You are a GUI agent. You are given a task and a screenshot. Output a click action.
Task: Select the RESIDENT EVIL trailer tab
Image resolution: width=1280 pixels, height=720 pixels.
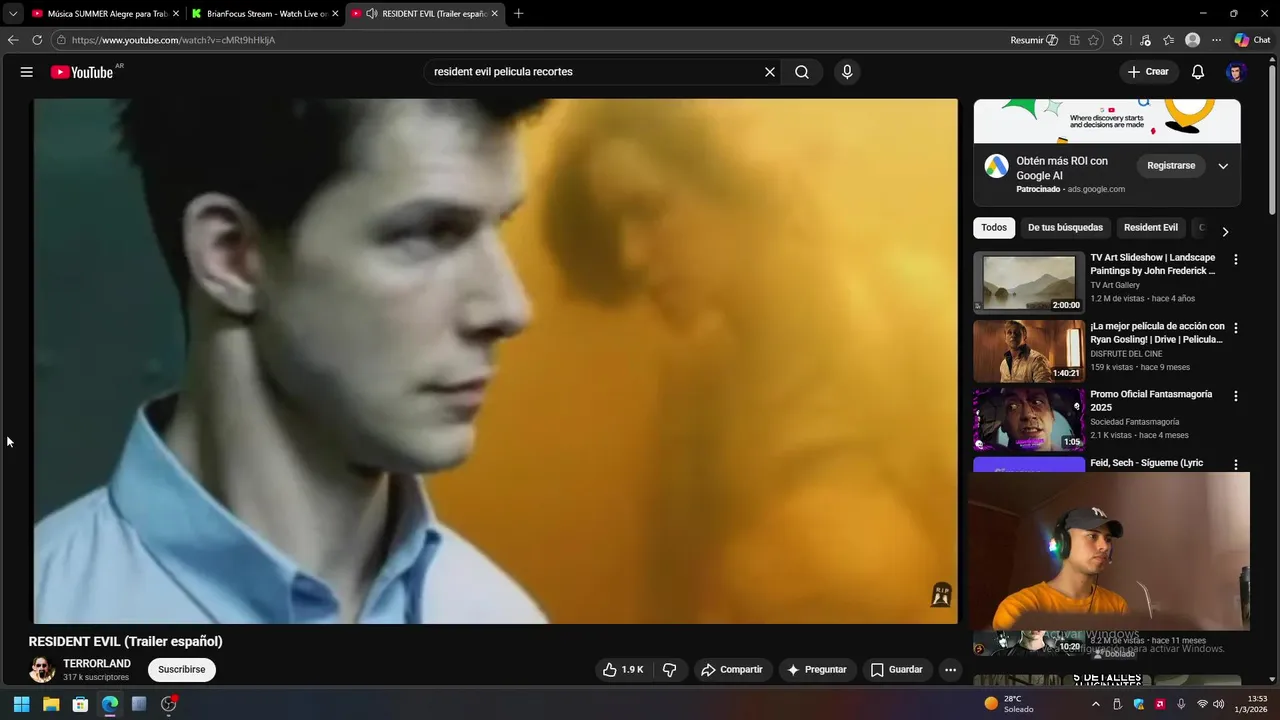click(x=425, y=13)
